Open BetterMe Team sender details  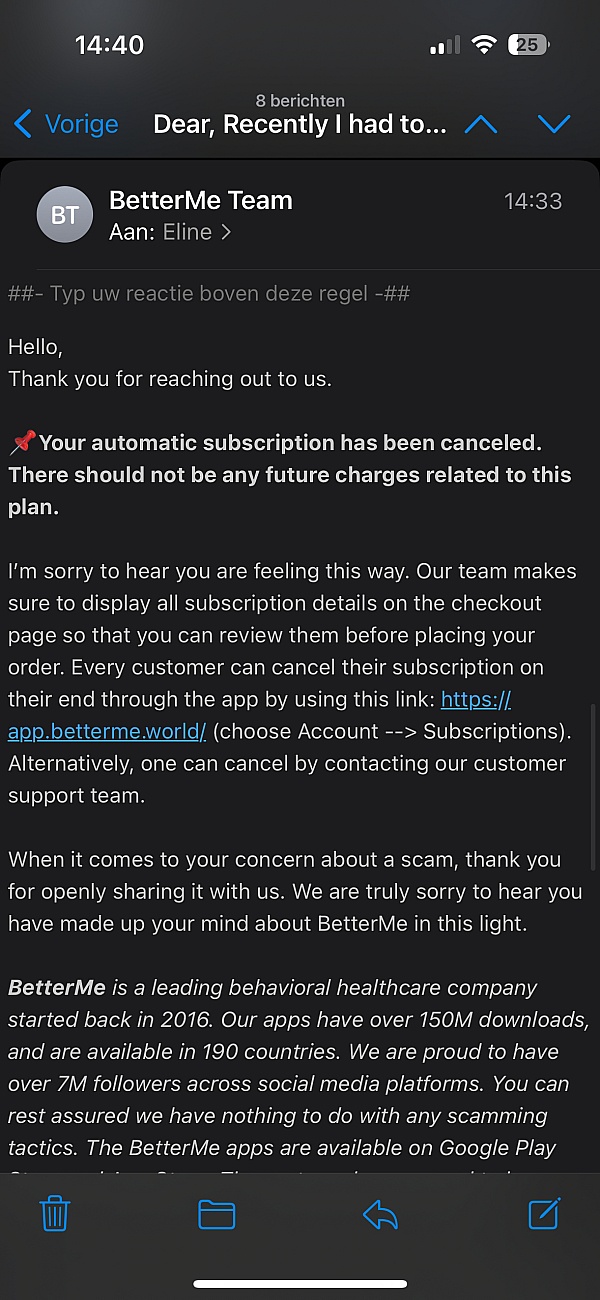tap(200, 200)
